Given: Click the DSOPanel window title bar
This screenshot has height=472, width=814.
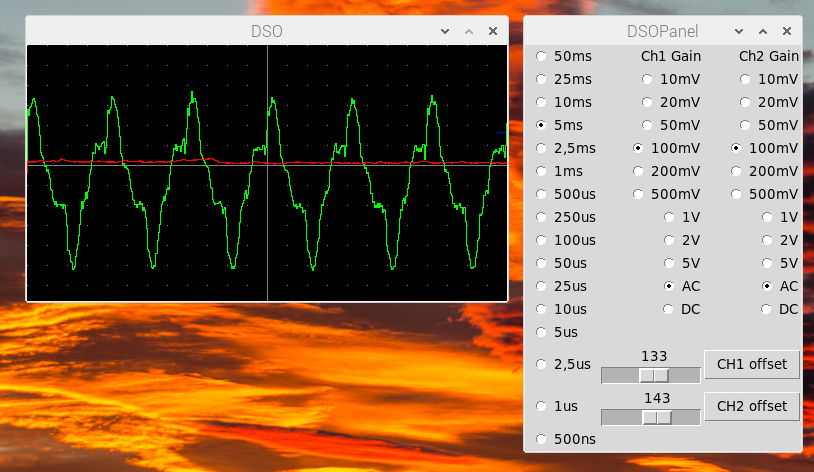Looking at the screenshot, I should tap(663, 31).
